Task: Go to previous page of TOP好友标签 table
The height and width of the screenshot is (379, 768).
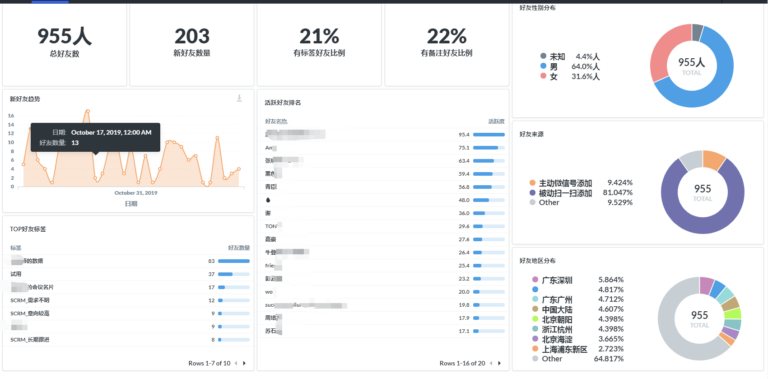Action: point(236,363)
